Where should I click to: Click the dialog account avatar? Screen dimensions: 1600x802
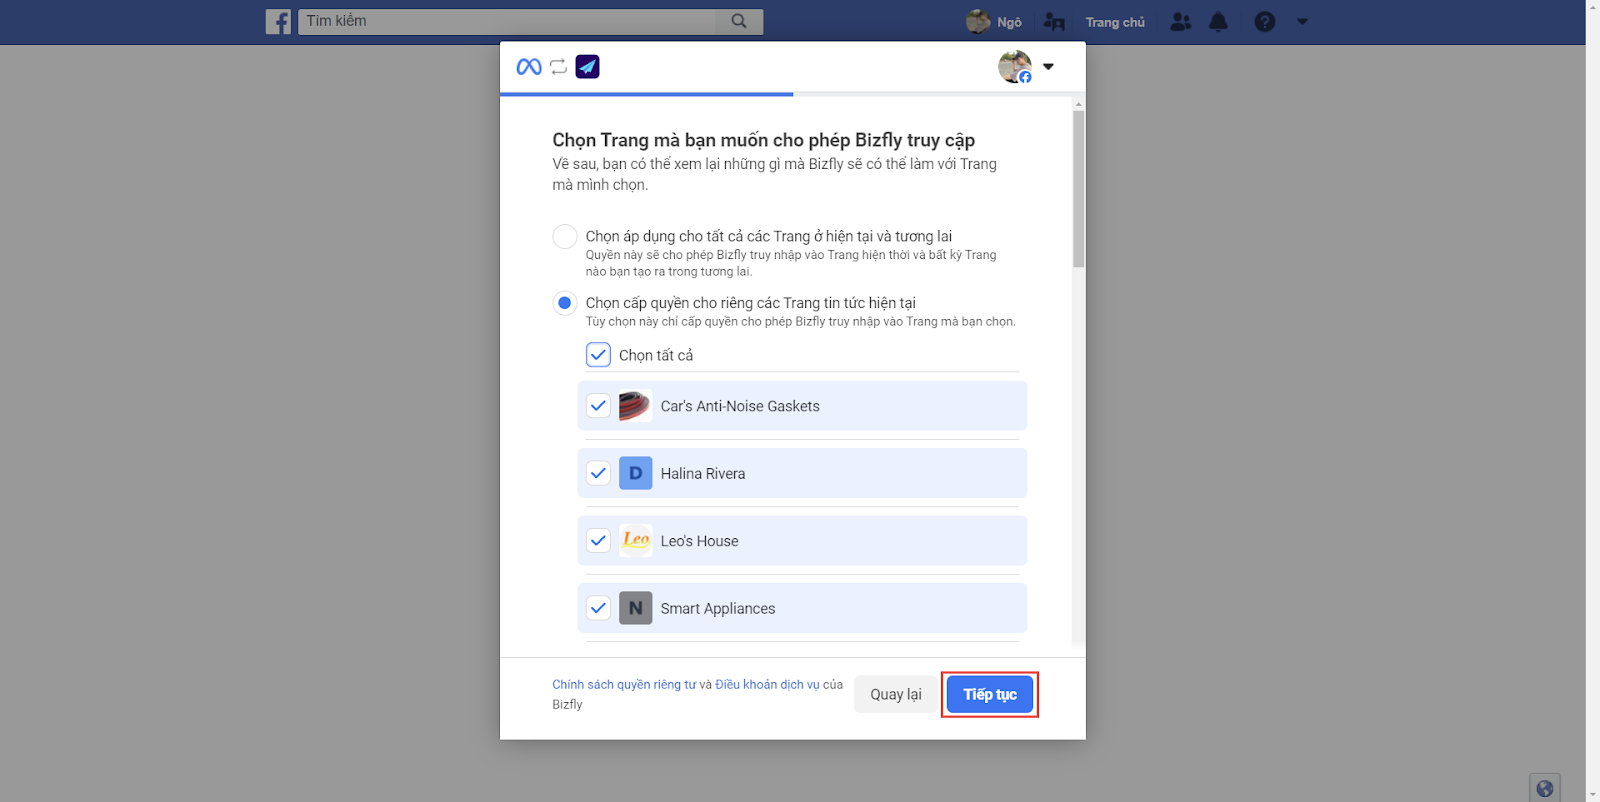[x=1015, y=67]
